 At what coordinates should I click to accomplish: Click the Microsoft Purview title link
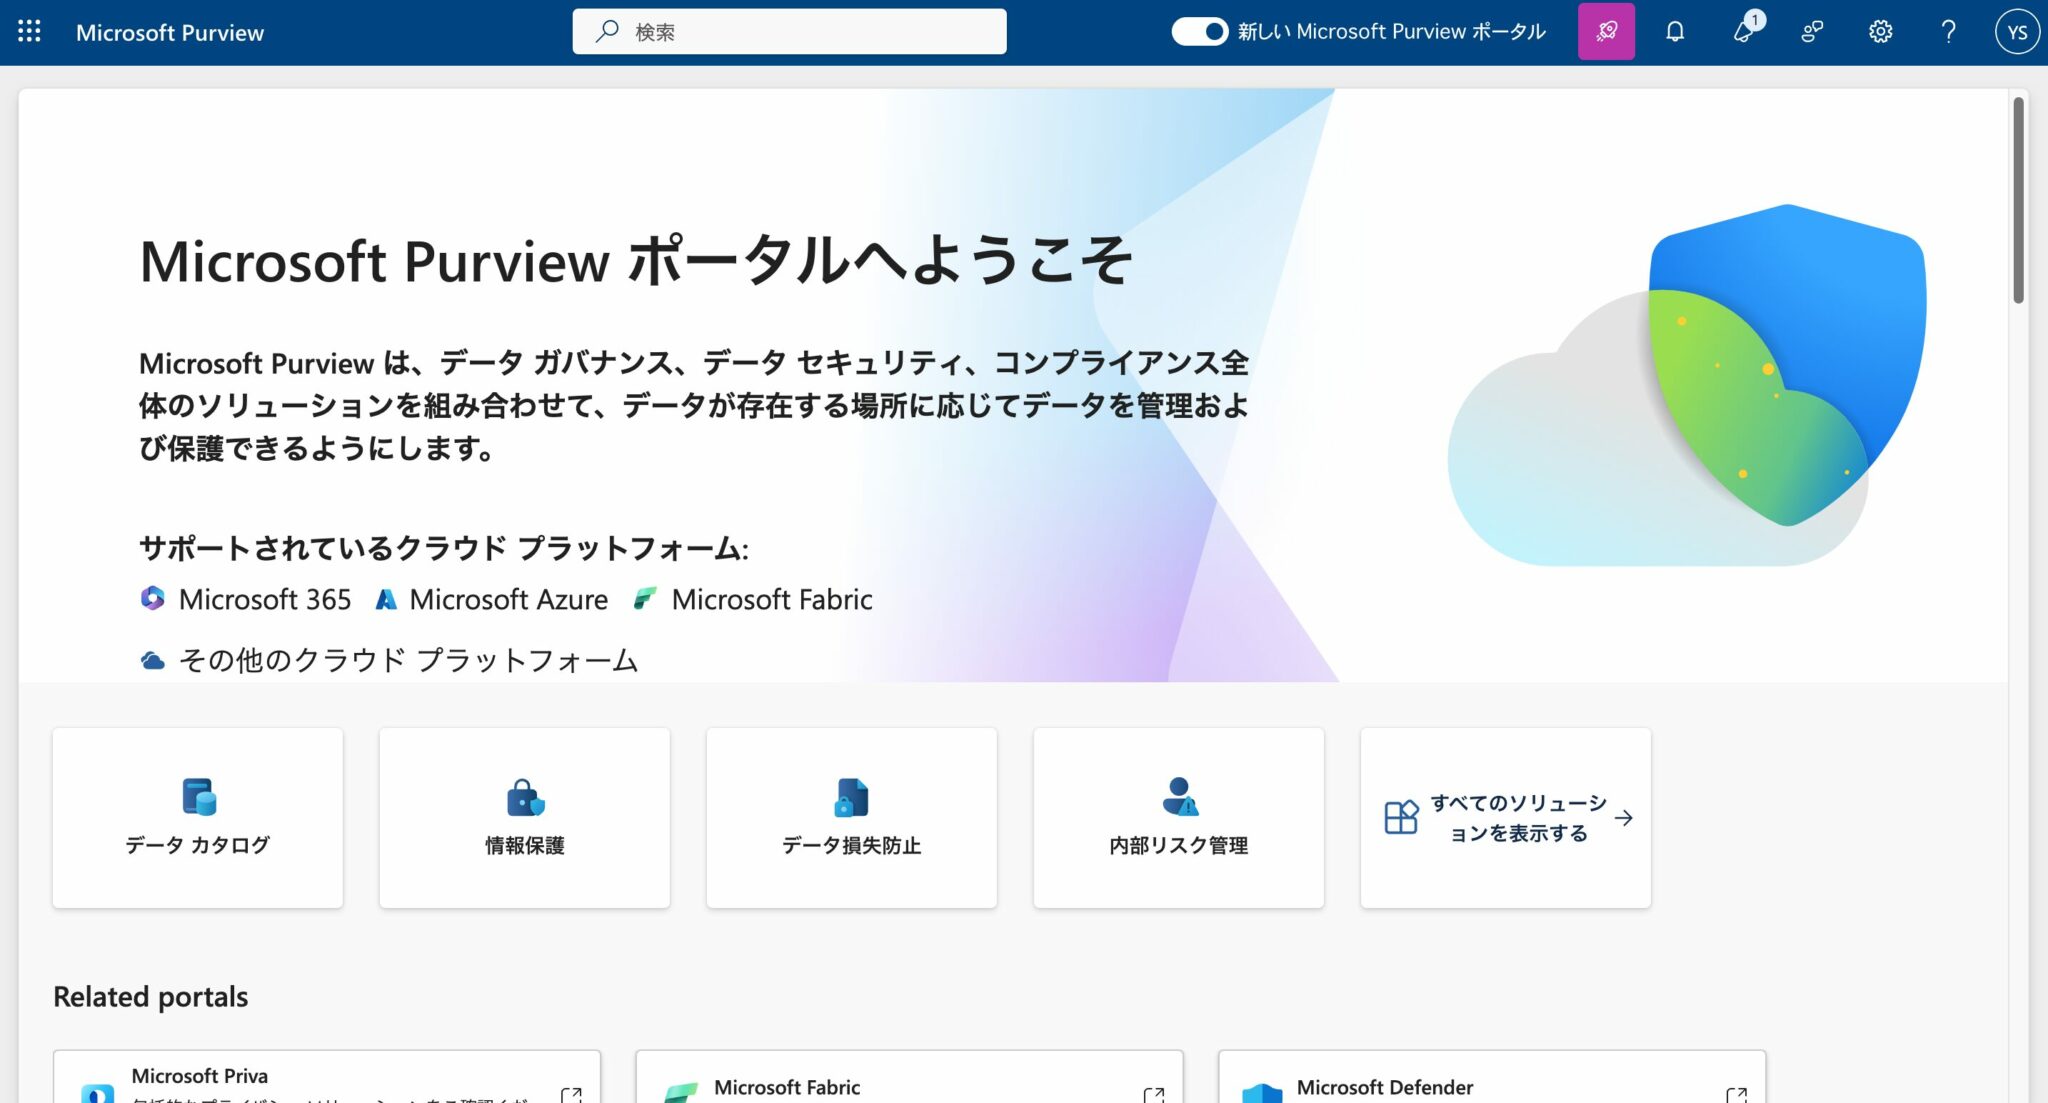coord(170,32)
